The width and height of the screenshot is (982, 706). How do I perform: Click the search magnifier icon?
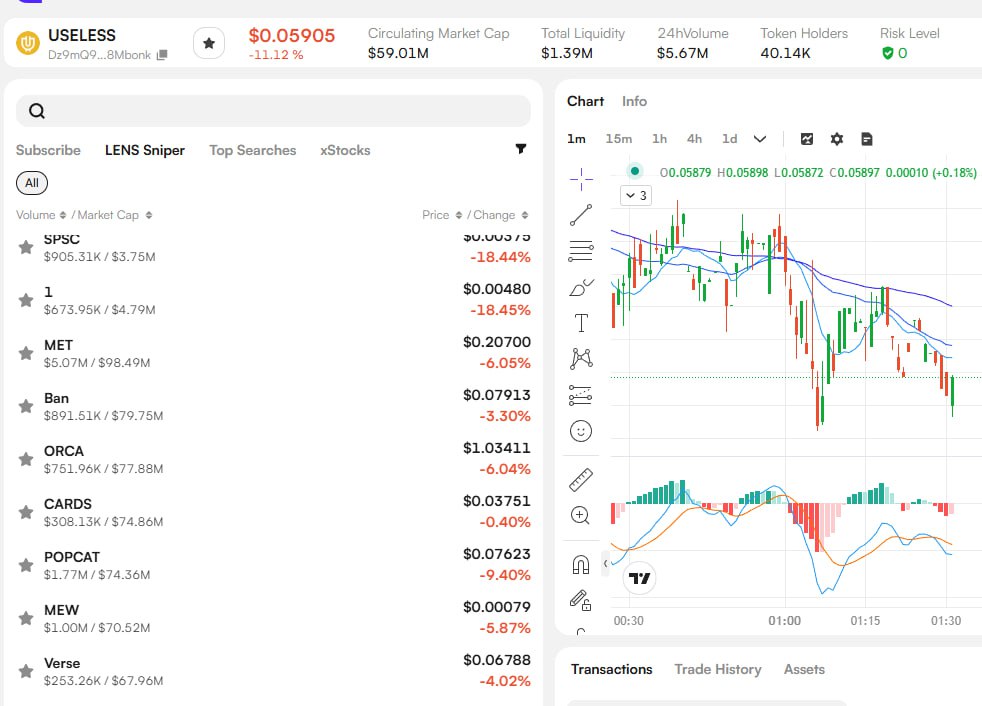click(x=37, y=111)
